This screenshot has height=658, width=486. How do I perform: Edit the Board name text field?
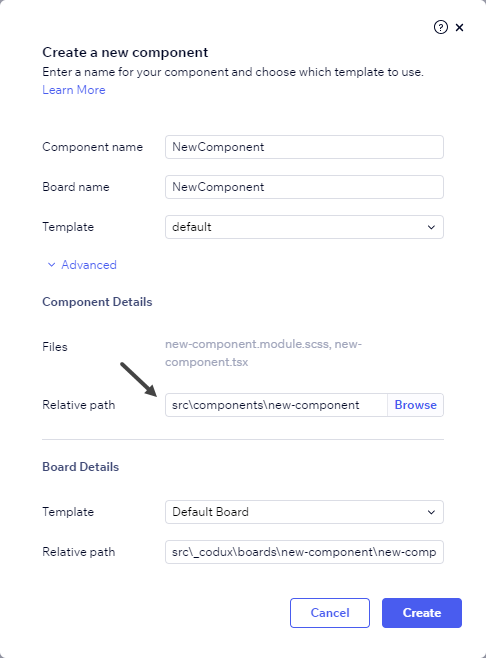[x=304, y=187]
